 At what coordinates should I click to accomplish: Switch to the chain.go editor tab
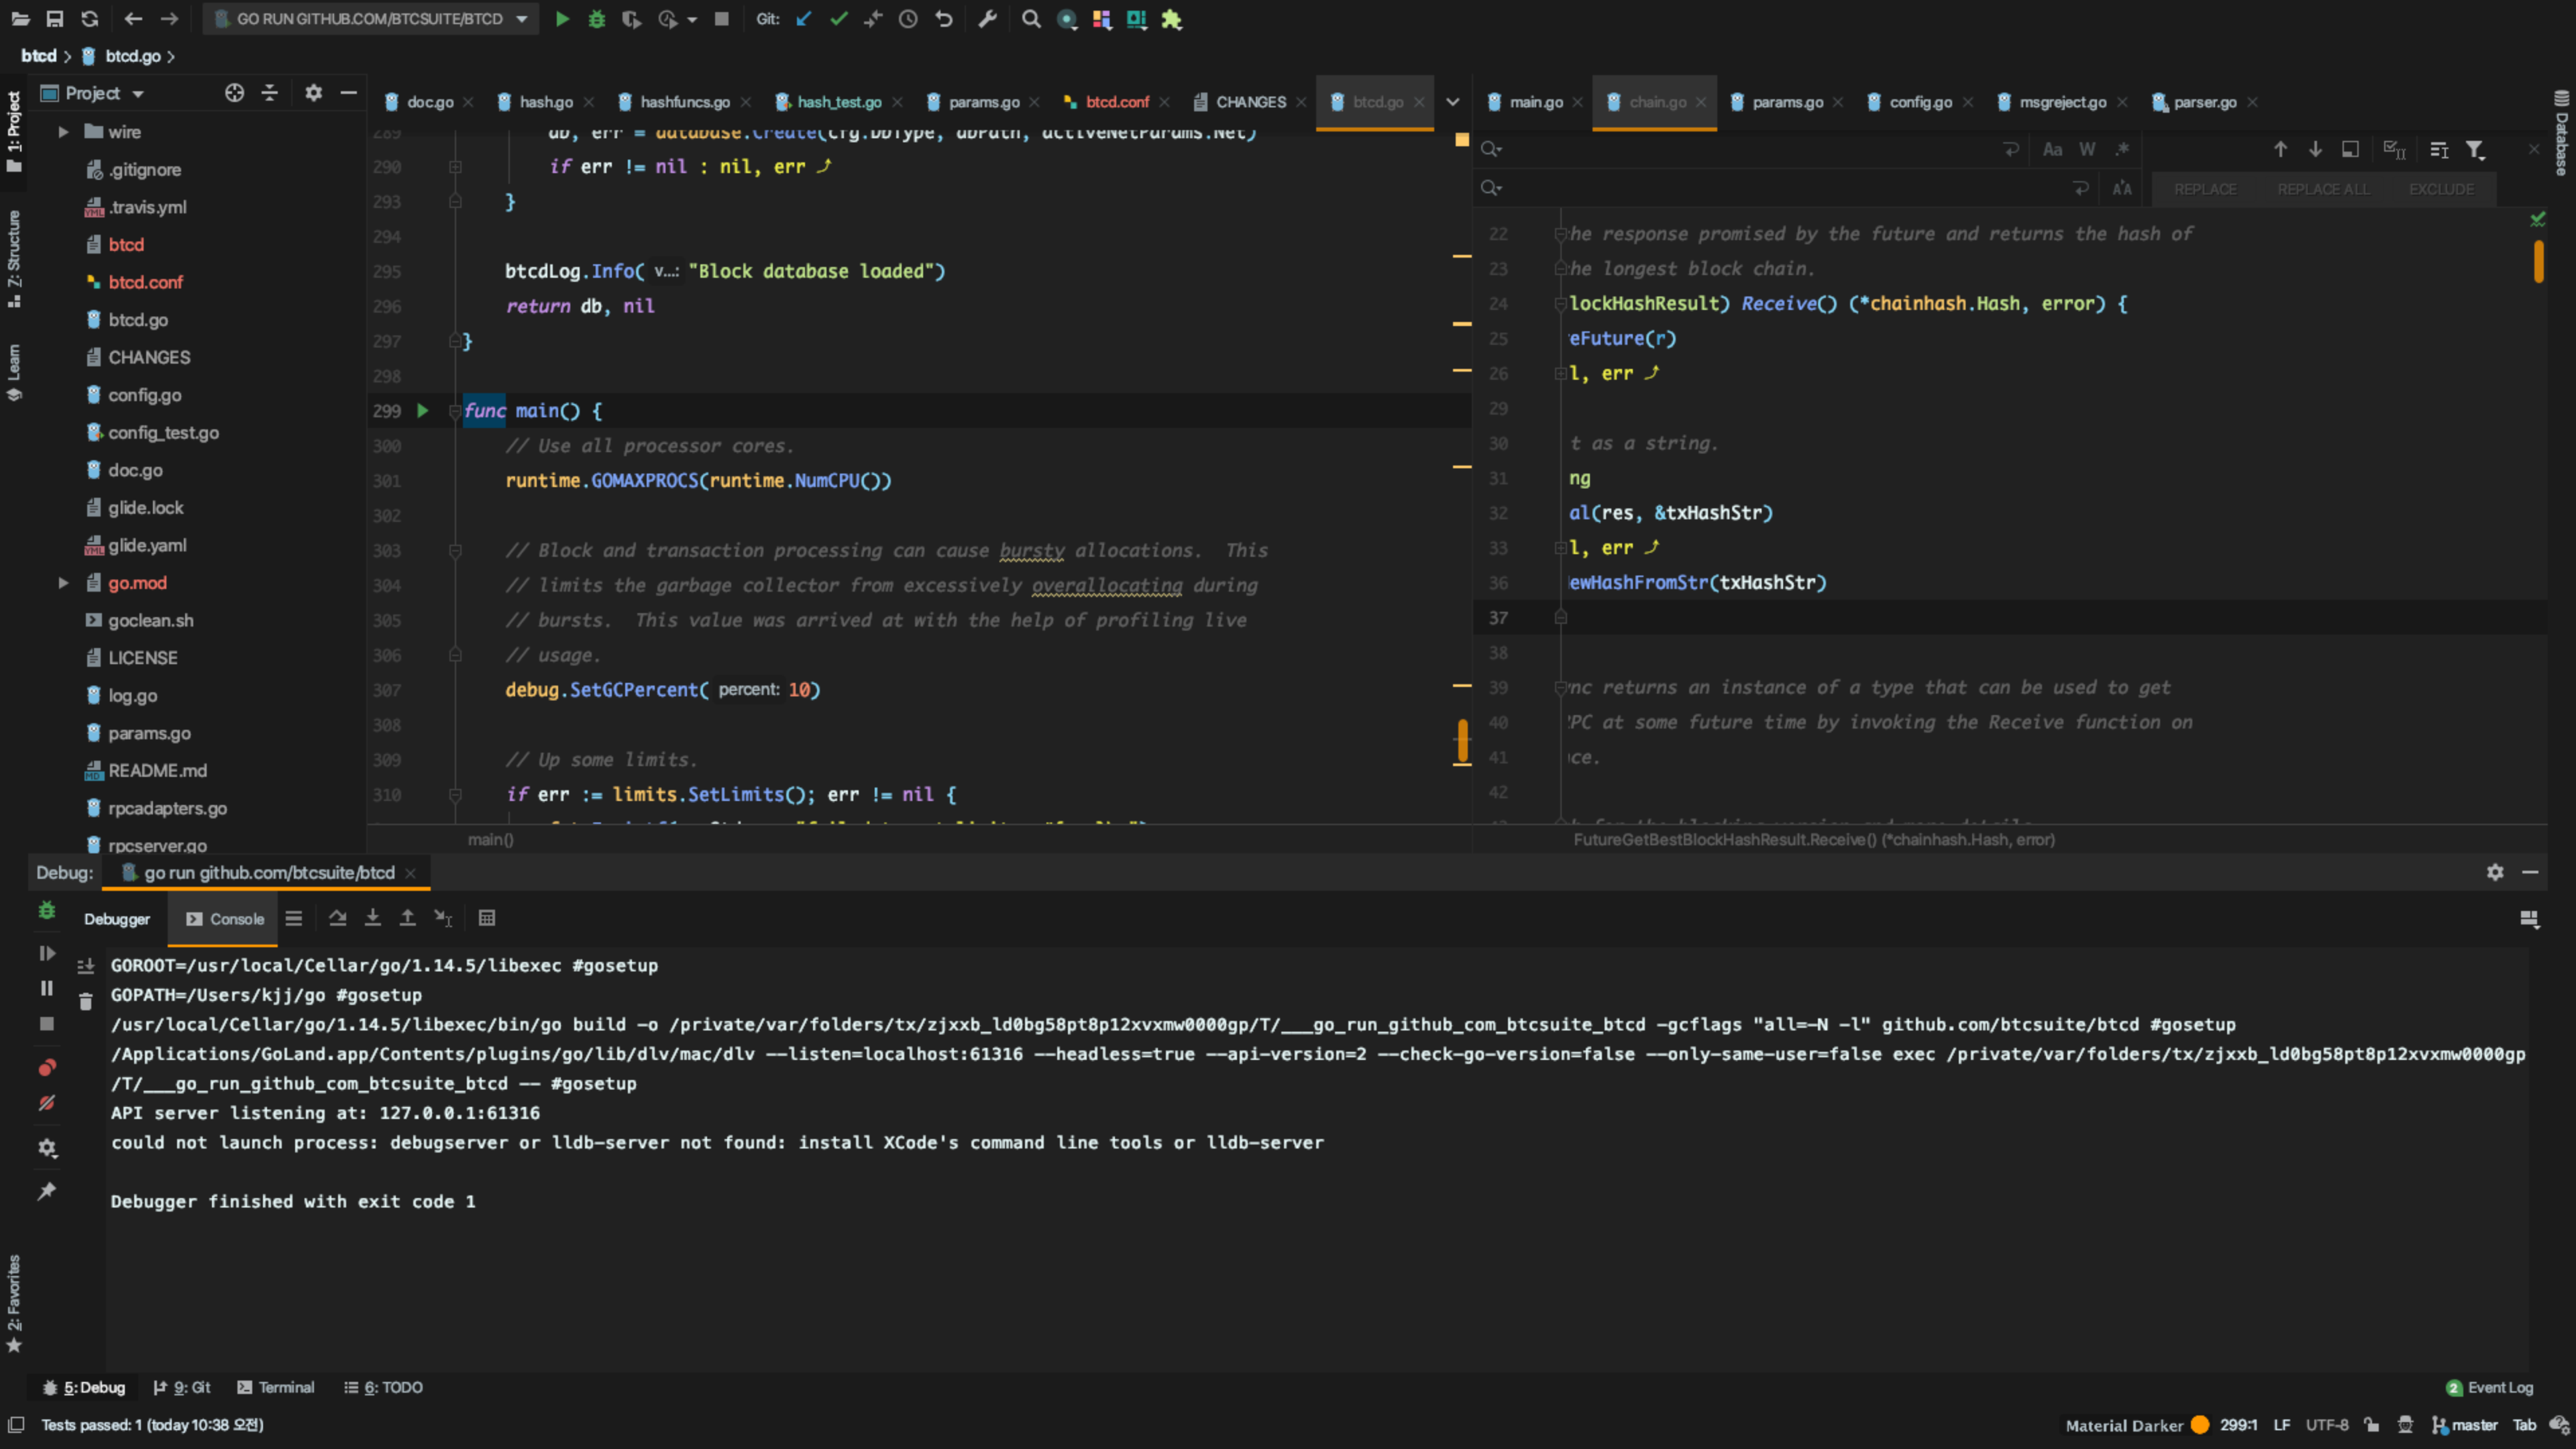point(1654,102)
